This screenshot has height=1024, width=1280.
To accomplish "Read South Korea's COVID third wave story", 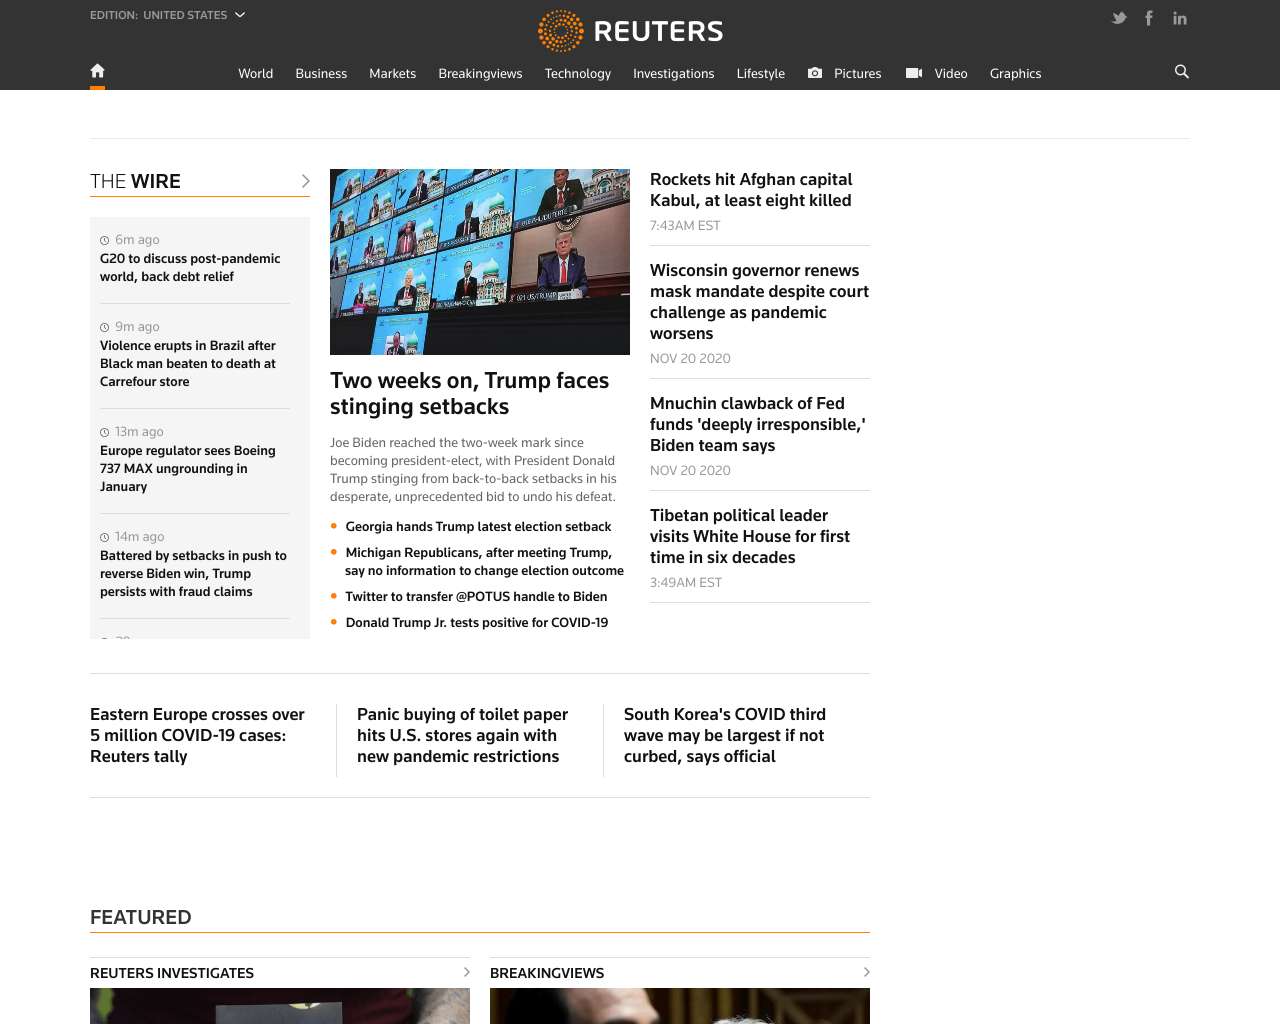I will 725,736.
